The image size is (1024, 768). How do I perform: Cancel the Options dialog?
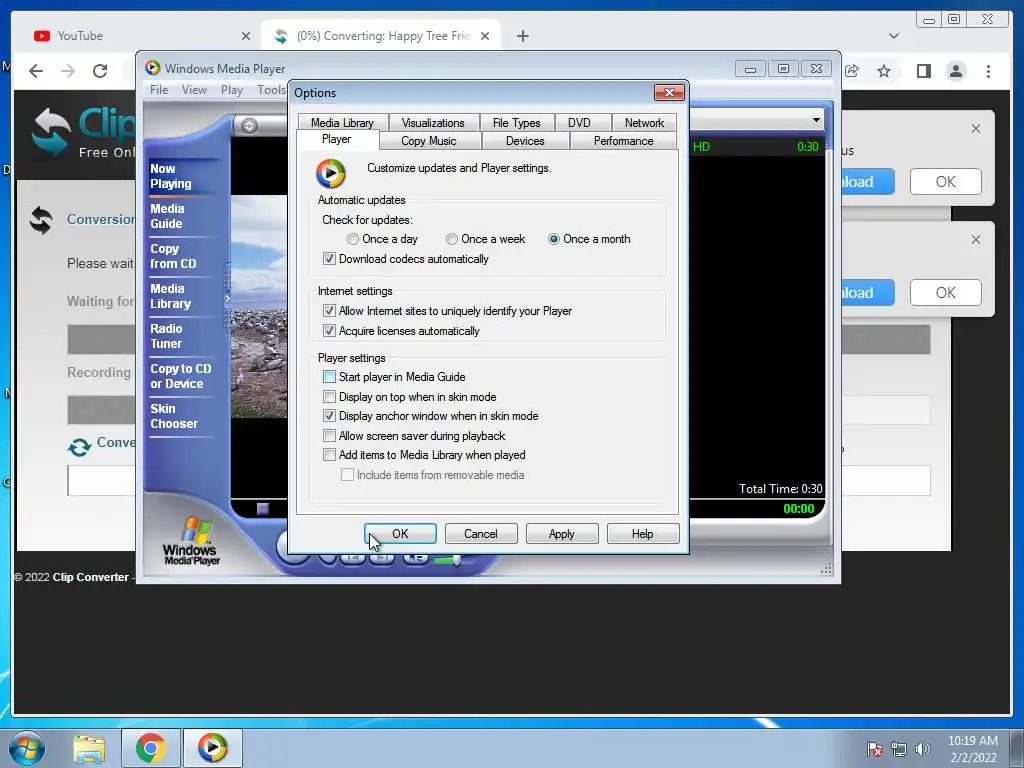(481, 534)
